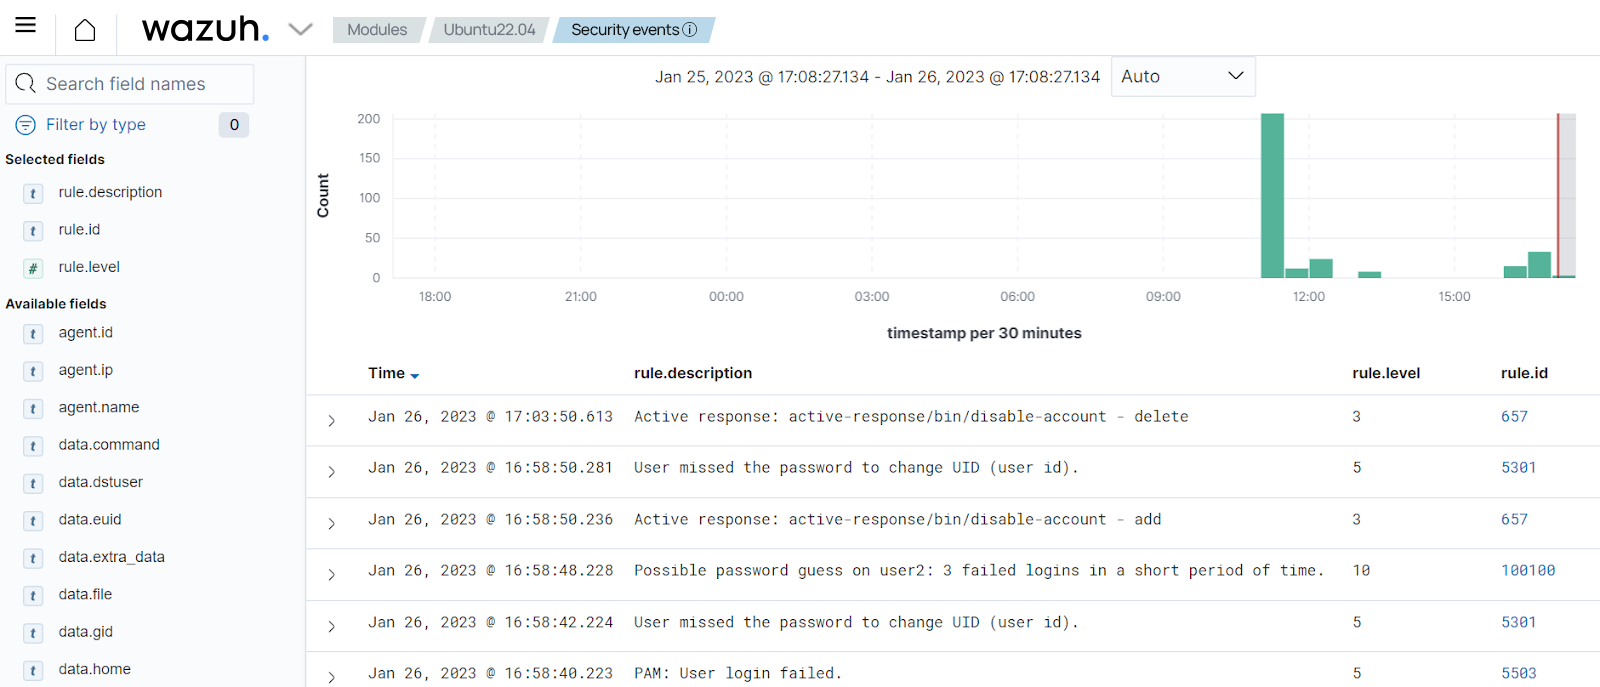This screenshot has width=1600, height=687.
Task: Click the type icon for agent.name
Action: point(33,409)
